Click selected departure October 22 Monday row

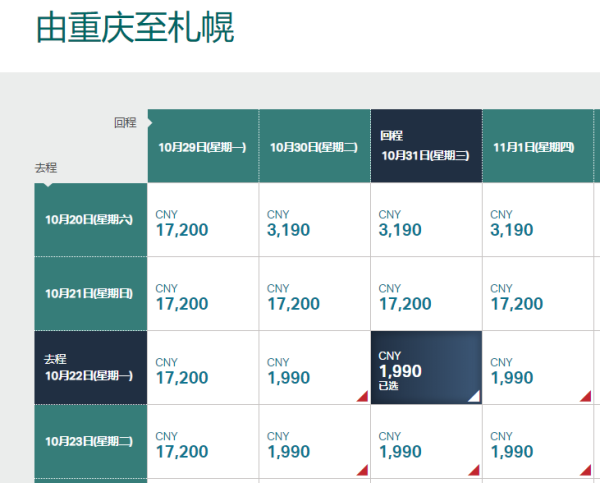[x=91, y=367]
